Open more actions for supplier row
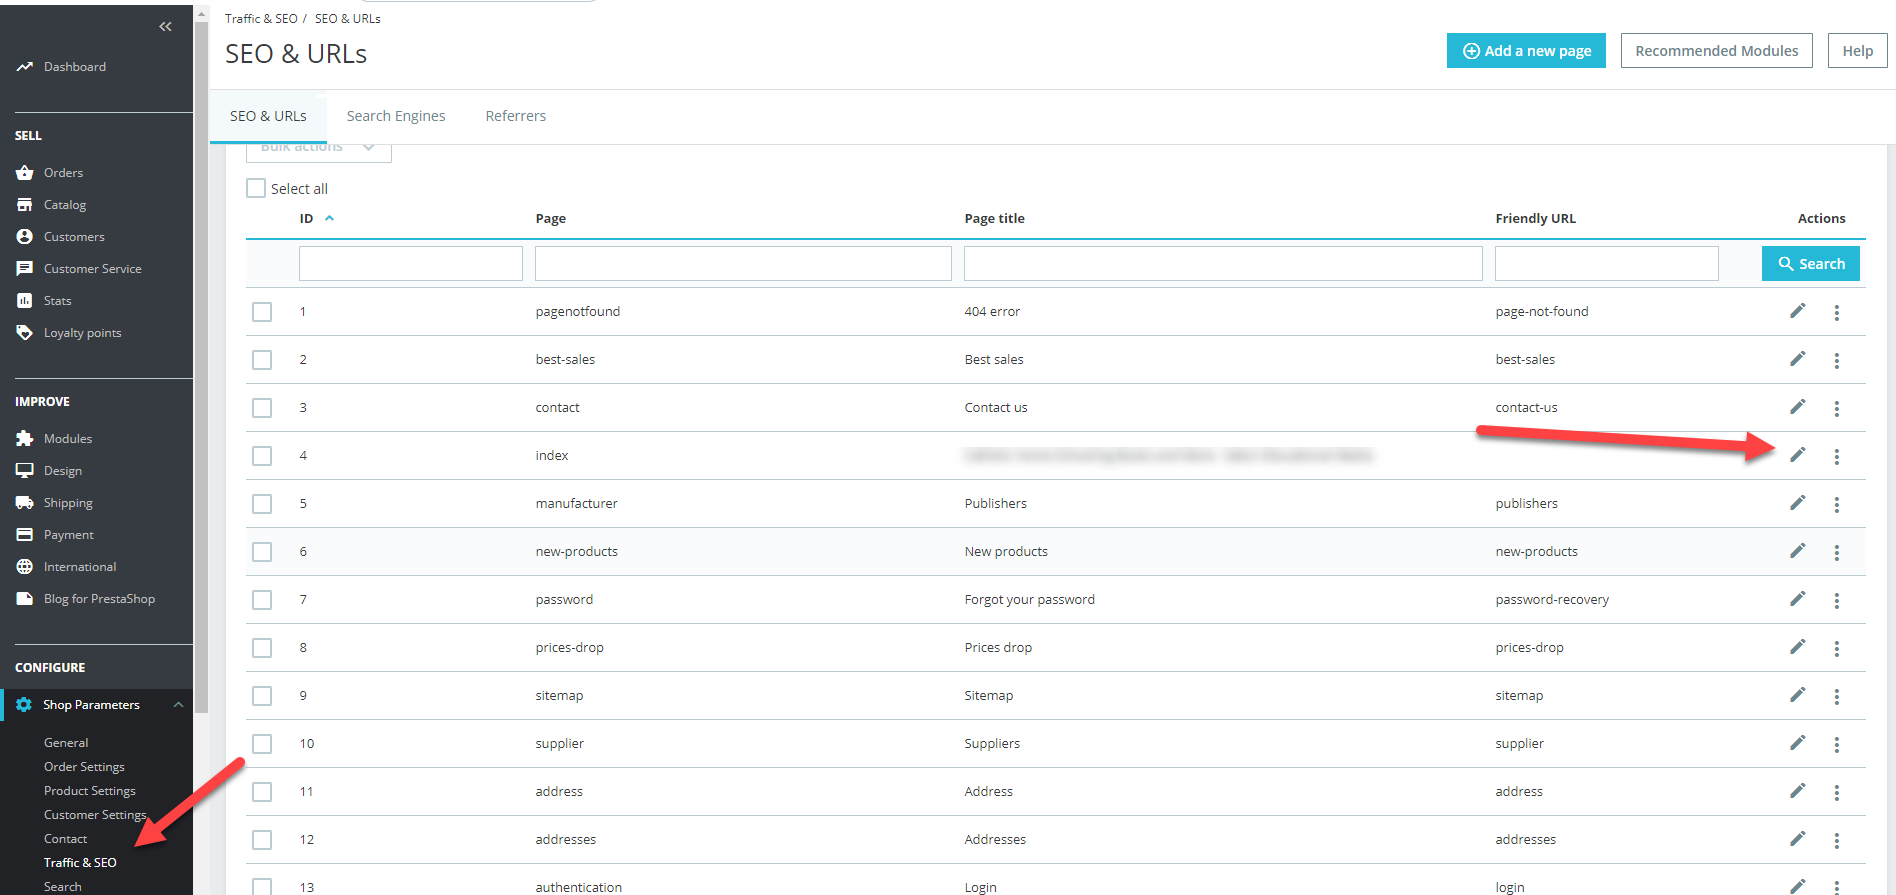 (1837, 745)
